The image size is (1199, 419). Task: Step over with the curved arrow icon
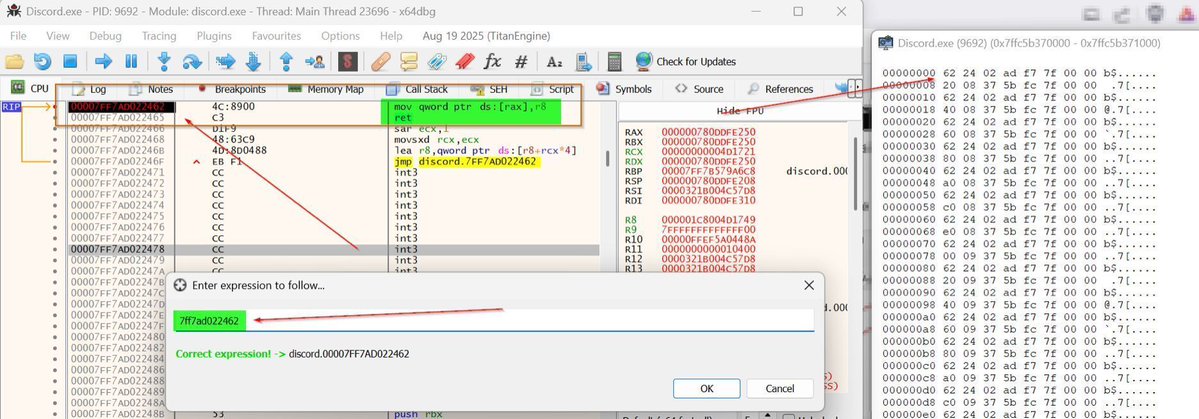(x=191, y=61)
